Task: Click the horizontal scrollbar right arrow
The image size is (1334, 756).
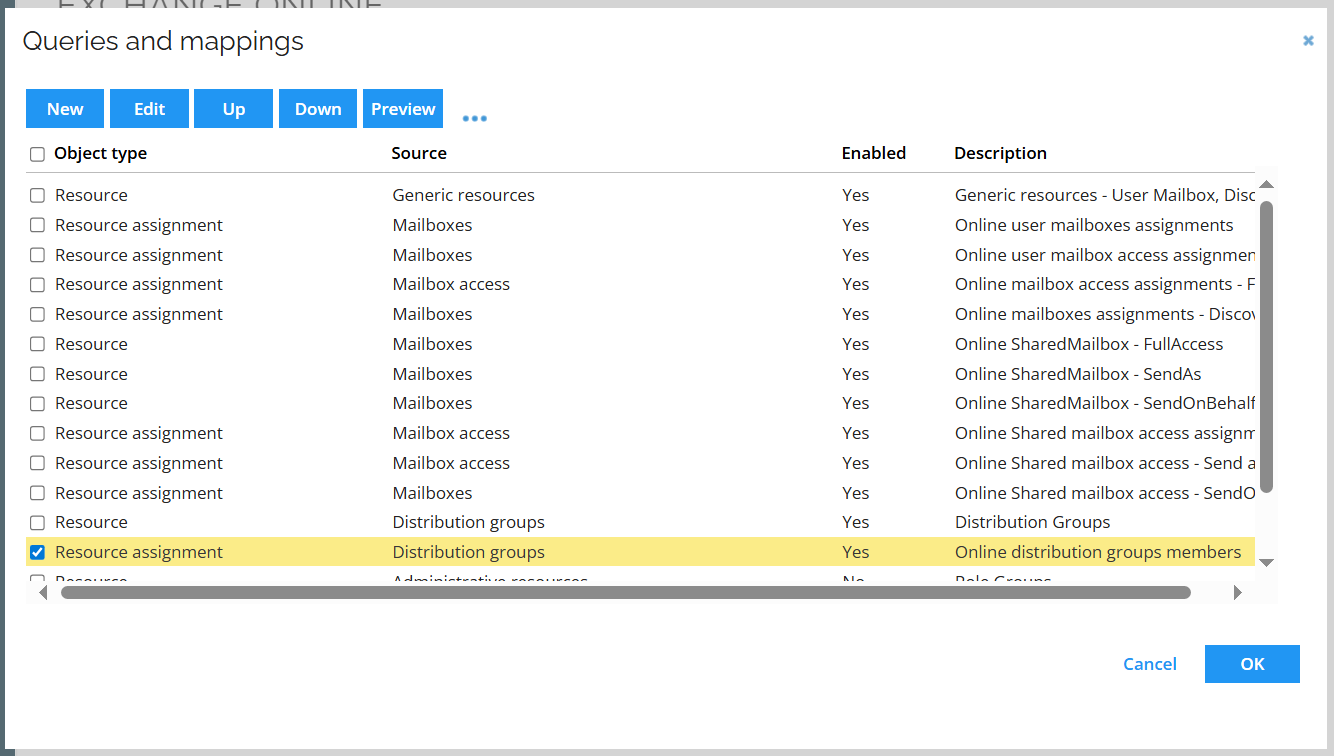Action: click(x=1237, y=592)
